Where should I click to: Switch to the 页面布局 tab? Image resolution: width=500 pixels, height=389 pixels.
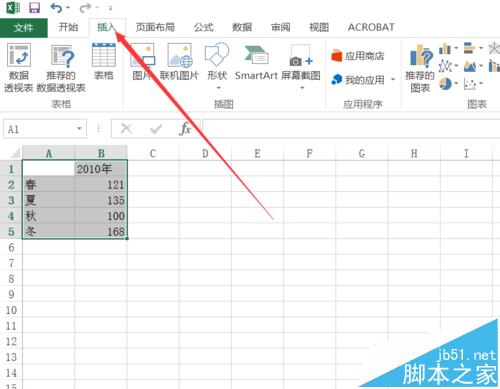coord(155,27)
